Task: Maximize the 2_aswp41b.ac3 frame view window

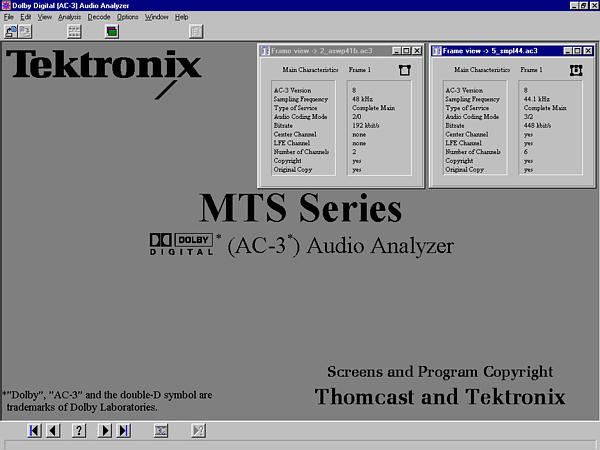Action: point(406,51)
